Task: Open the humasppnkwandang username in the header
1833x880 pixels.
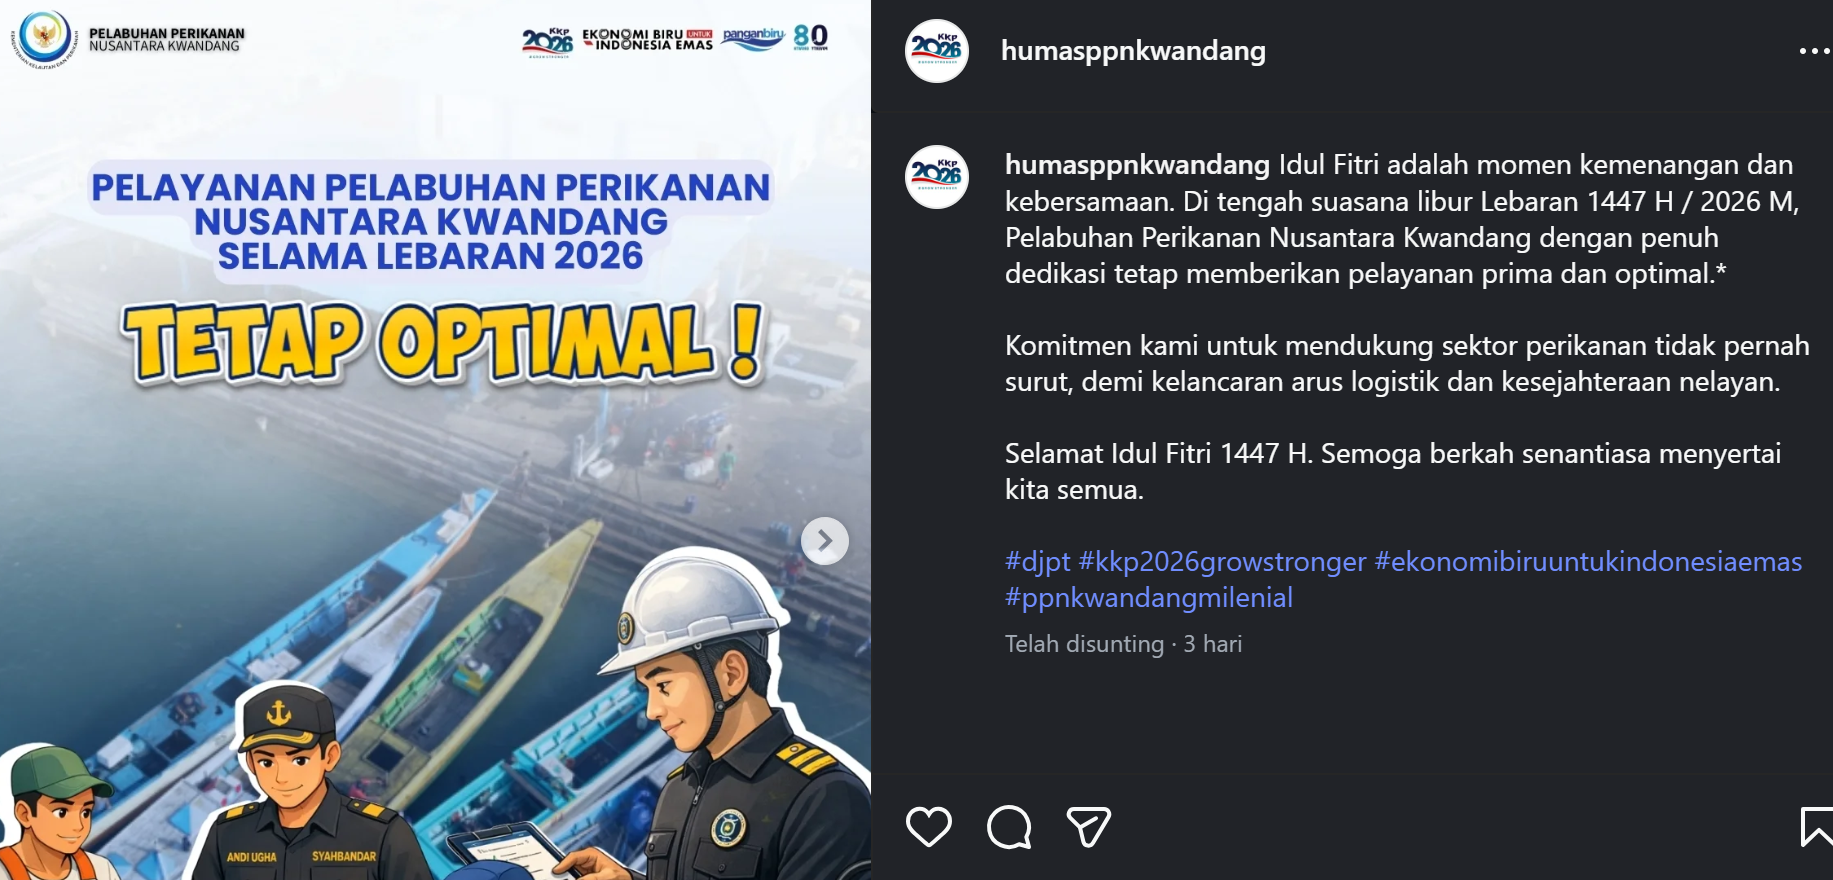Action: 1133,50
